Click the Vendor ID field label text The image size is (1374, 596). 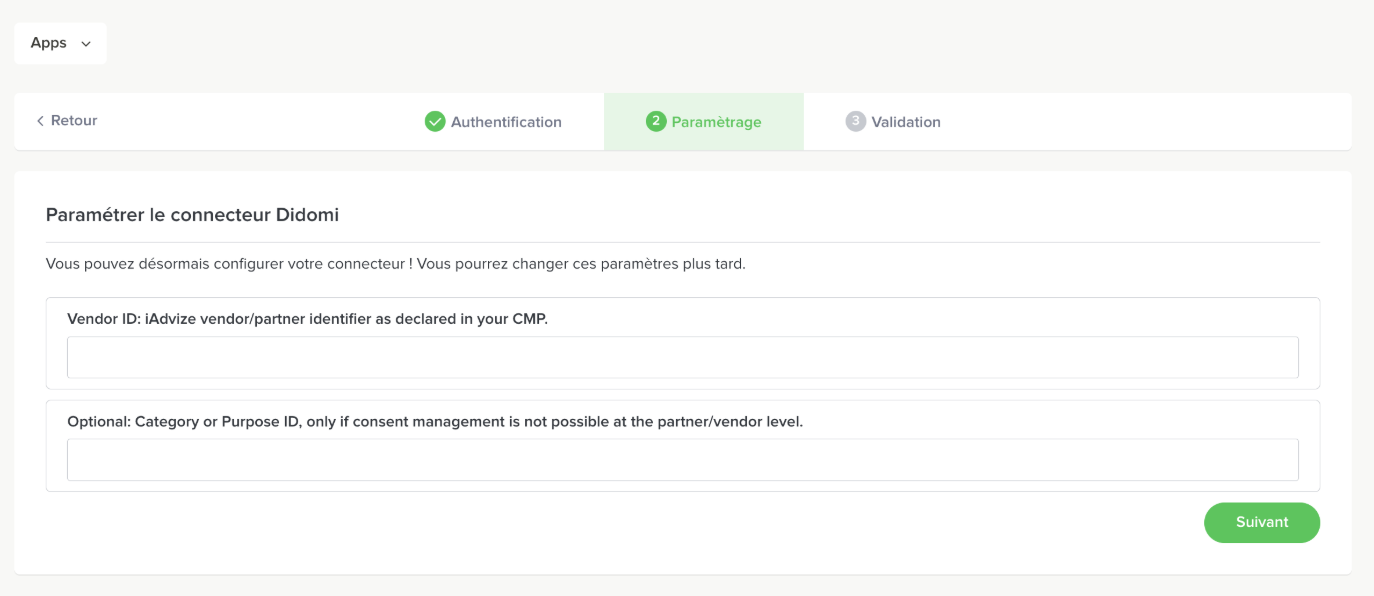click(307, 319)
